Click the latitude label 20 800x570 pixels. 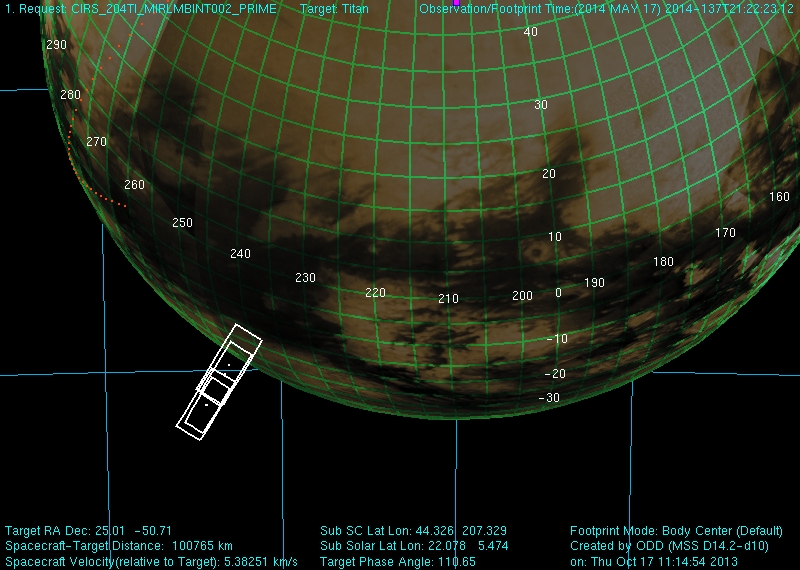(549, 174)
